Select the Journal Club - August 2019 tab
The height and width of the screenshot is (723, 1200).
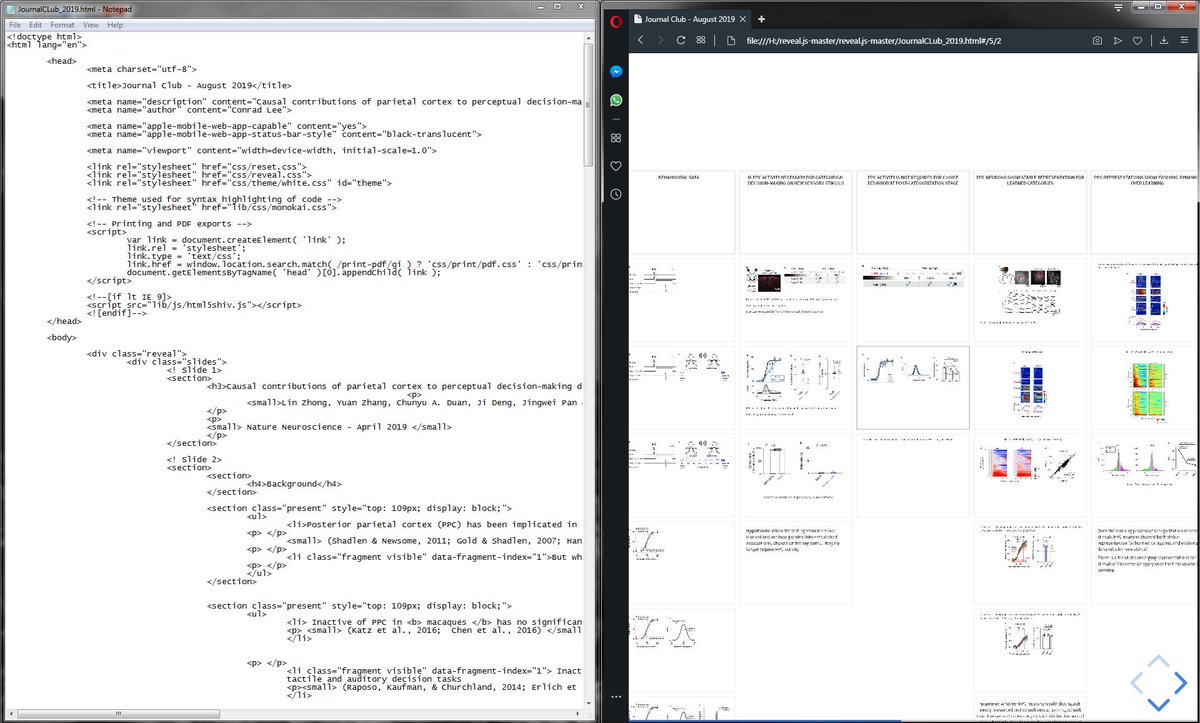pos(690,19)
